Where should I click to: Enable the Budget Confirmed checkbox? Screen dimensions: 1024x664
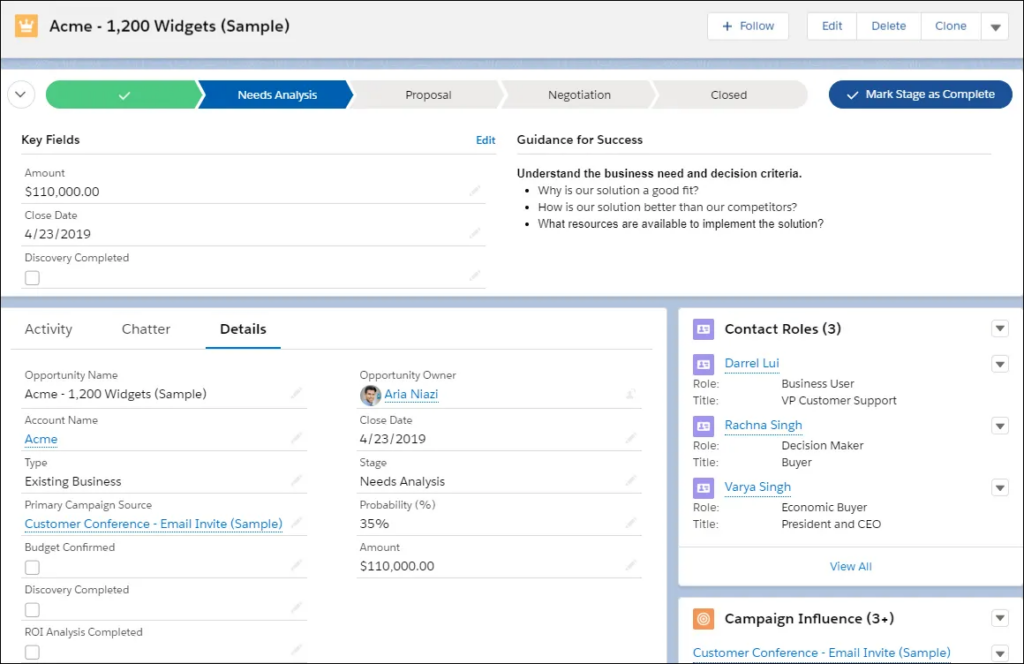[x=32, y=568]
